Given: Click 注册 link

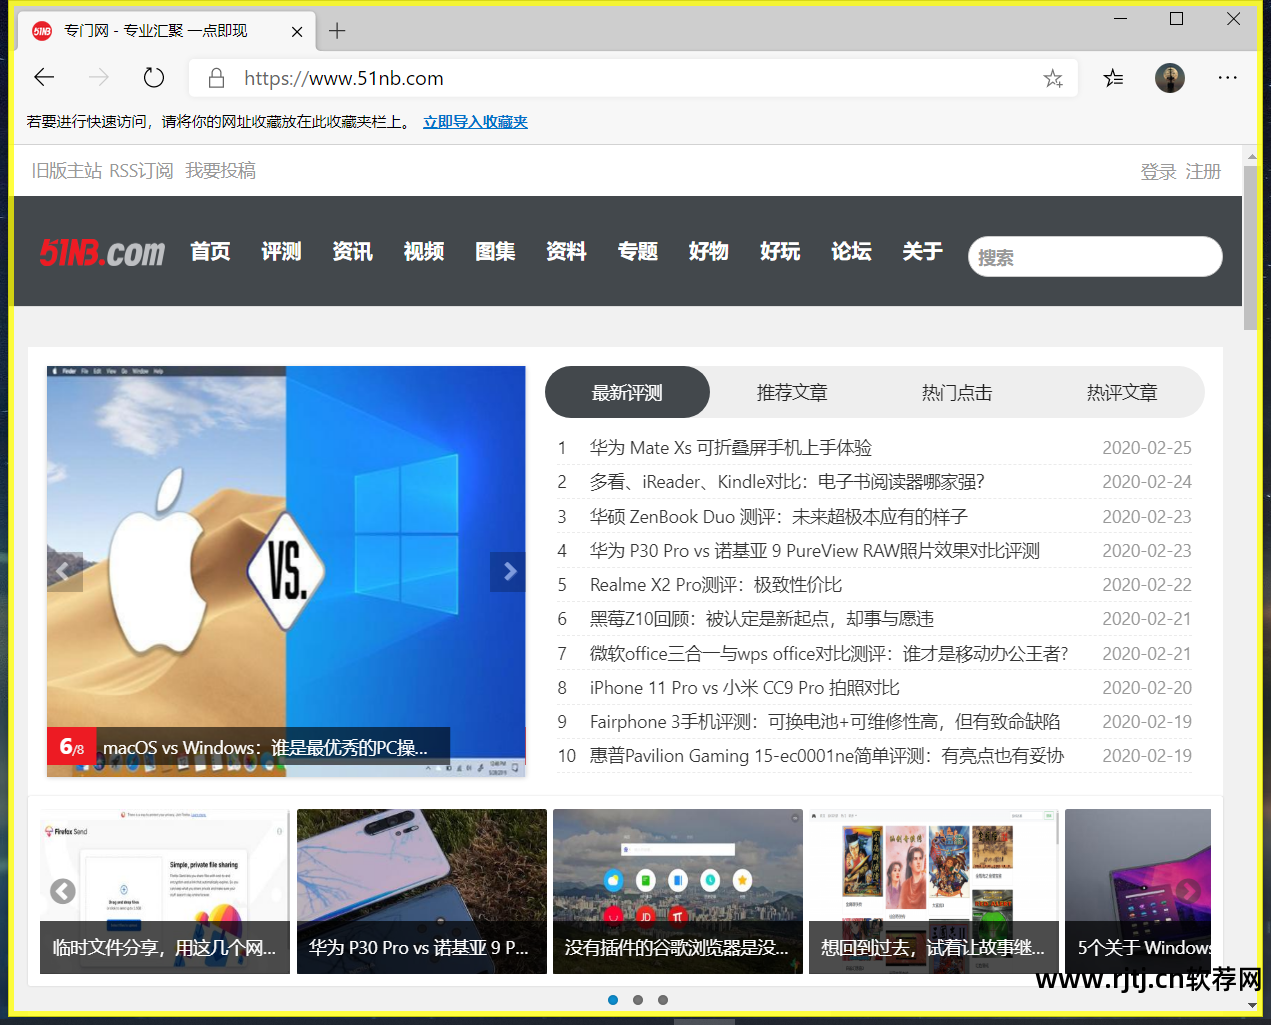Looking at the screenshot, I should point(1203,172).
